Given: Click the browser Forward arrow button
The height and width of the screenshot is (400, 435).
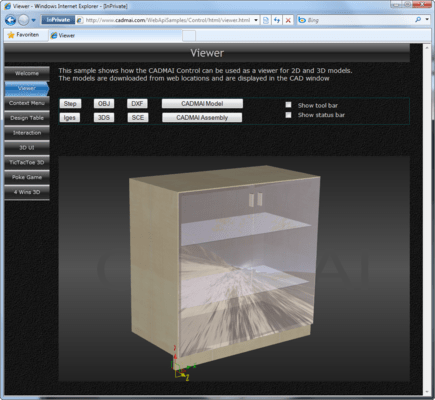Looking at the screenshot, I should point(24,20).
